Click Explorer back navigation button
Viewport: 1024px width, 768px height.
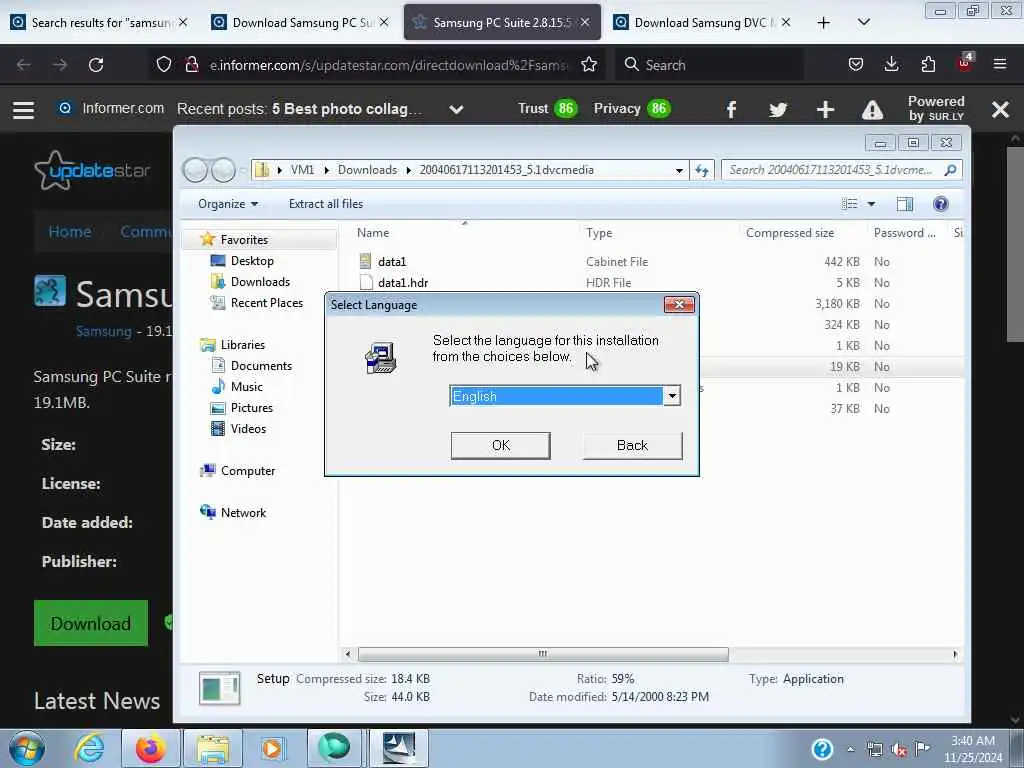[195, 170]
